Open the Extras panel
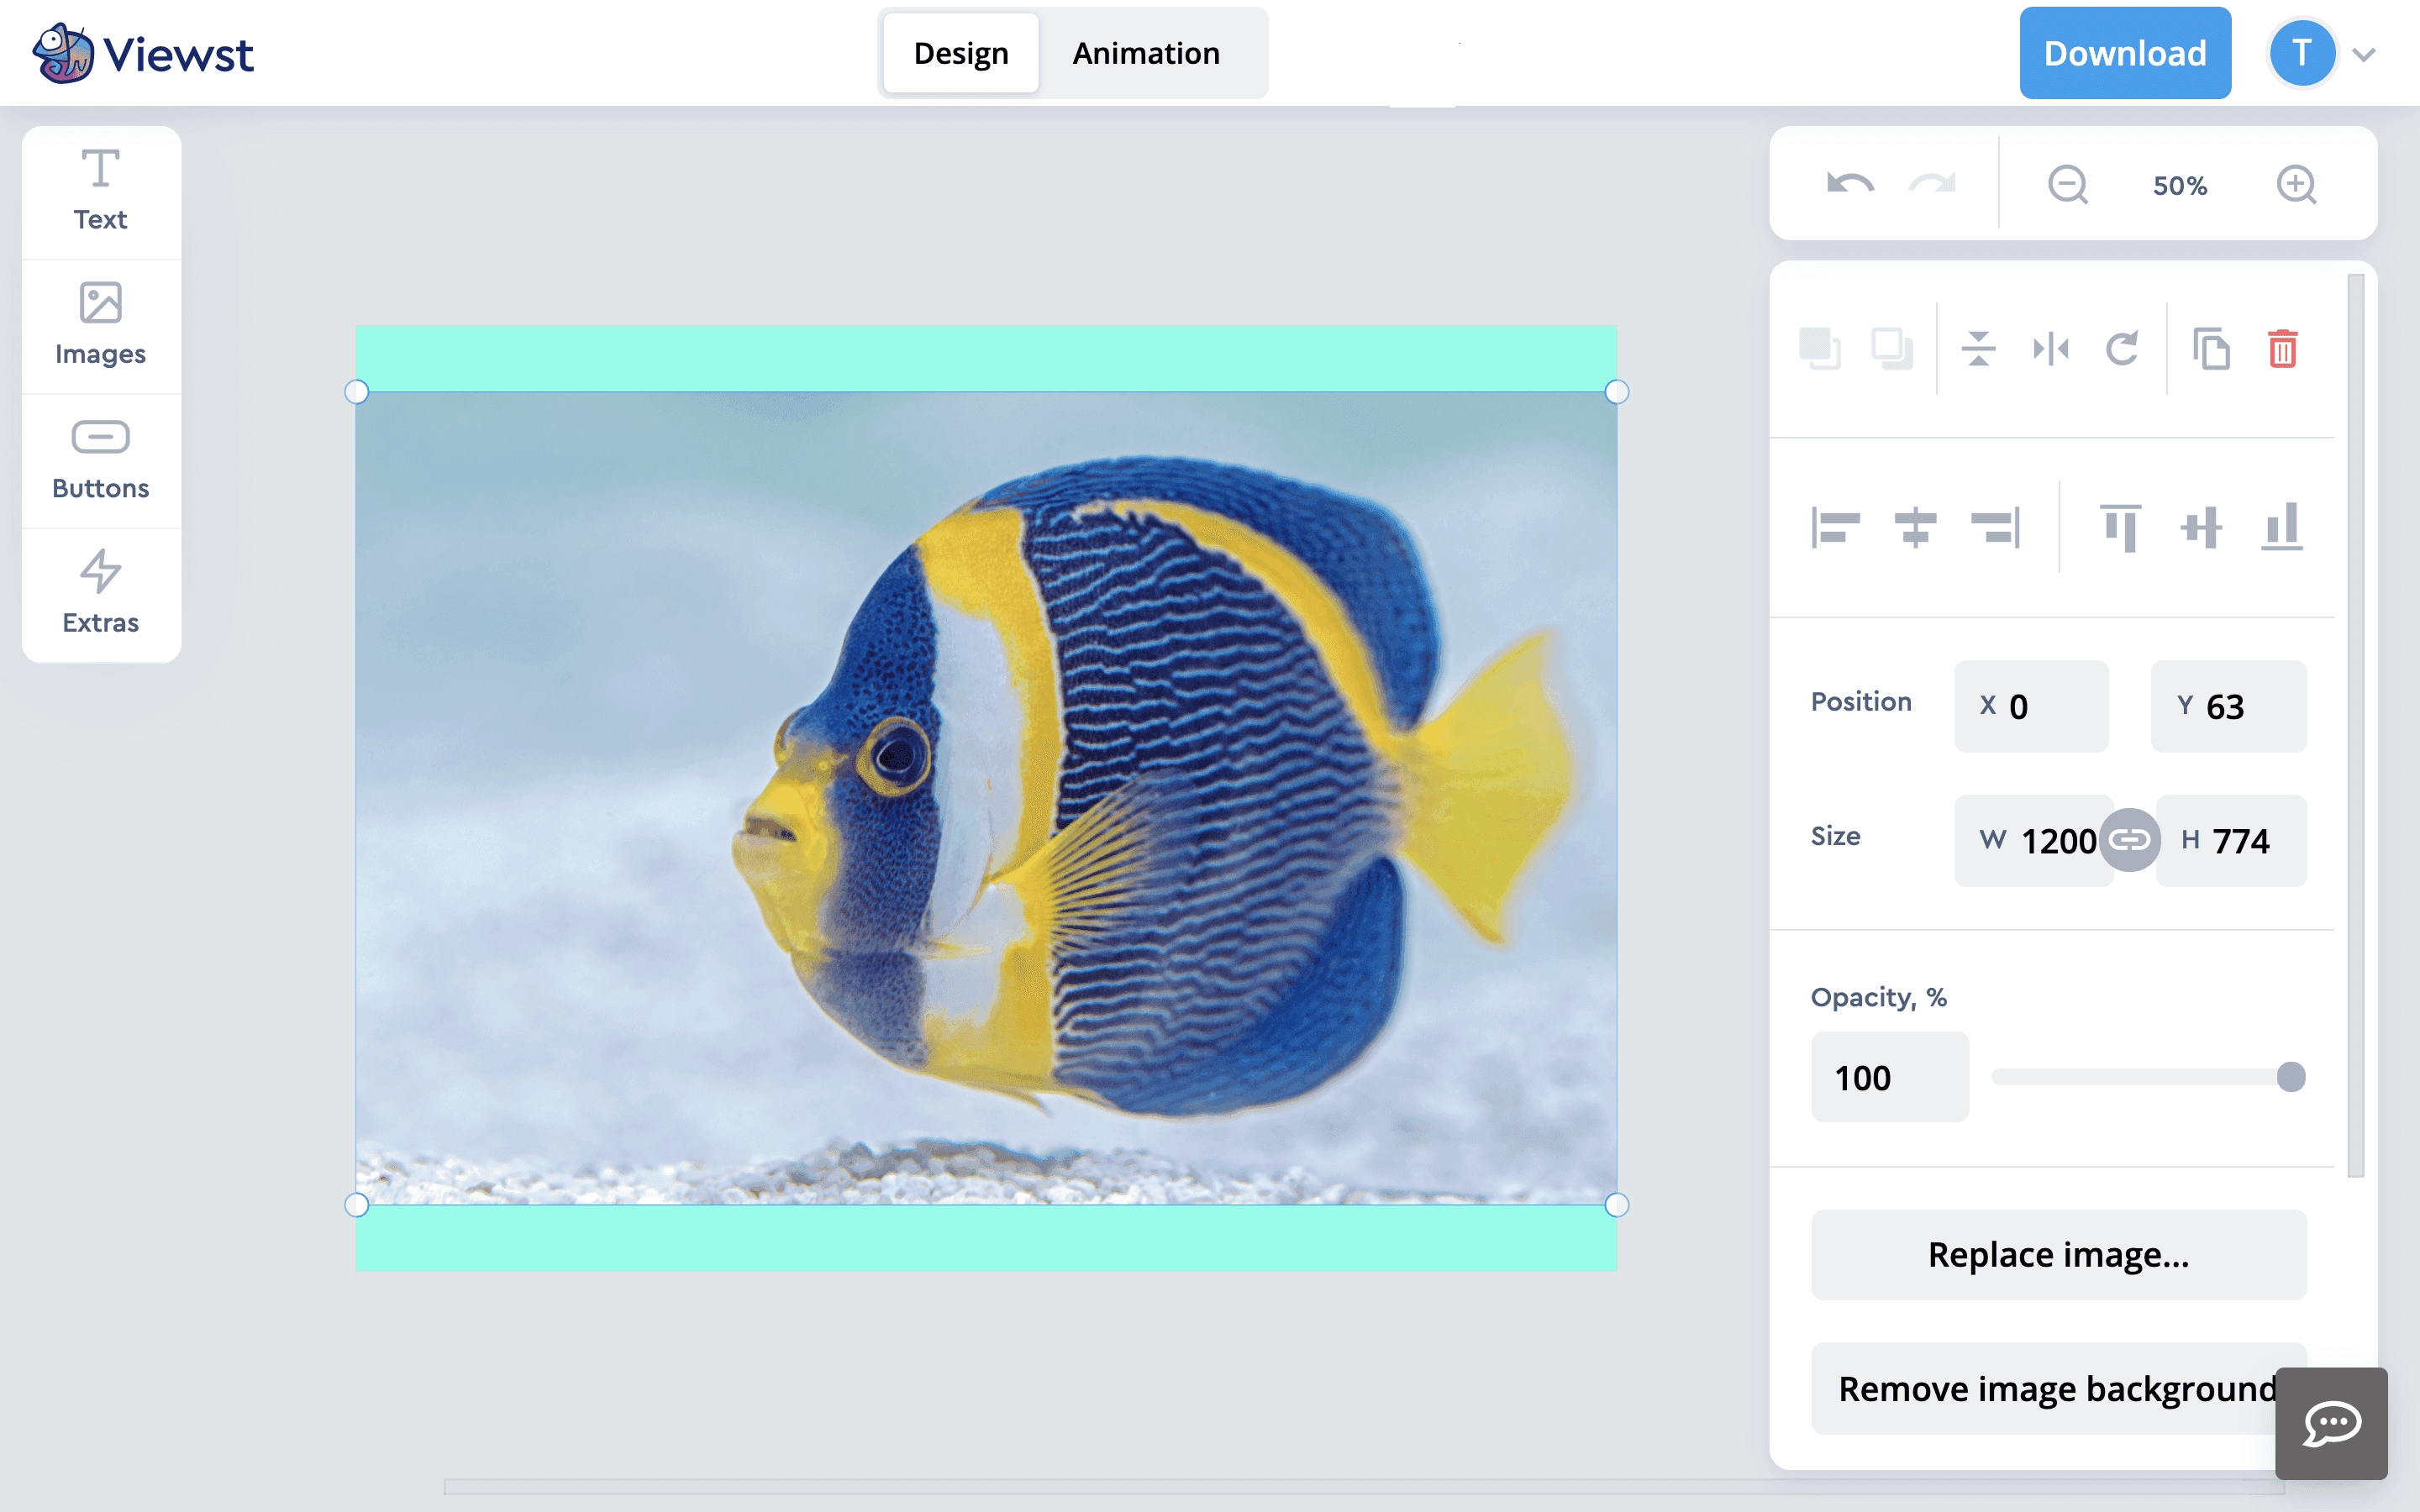The width and height of the screenshot is (2420, 1512). (100, 594)
